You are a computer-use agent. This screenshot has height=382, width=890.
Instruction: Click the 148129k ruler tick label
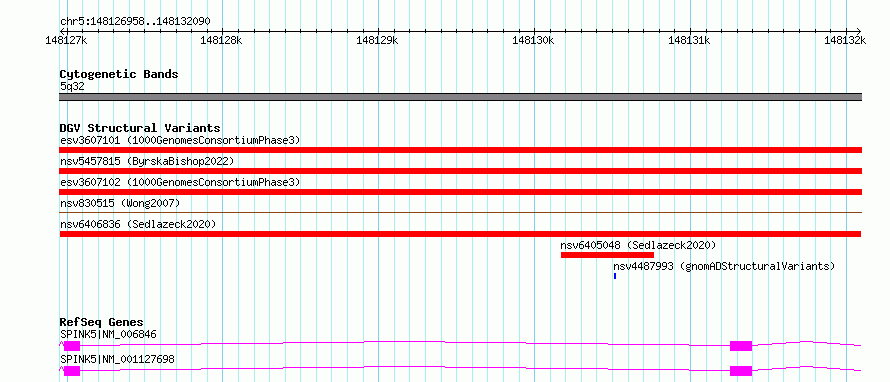tap(377, 40)
